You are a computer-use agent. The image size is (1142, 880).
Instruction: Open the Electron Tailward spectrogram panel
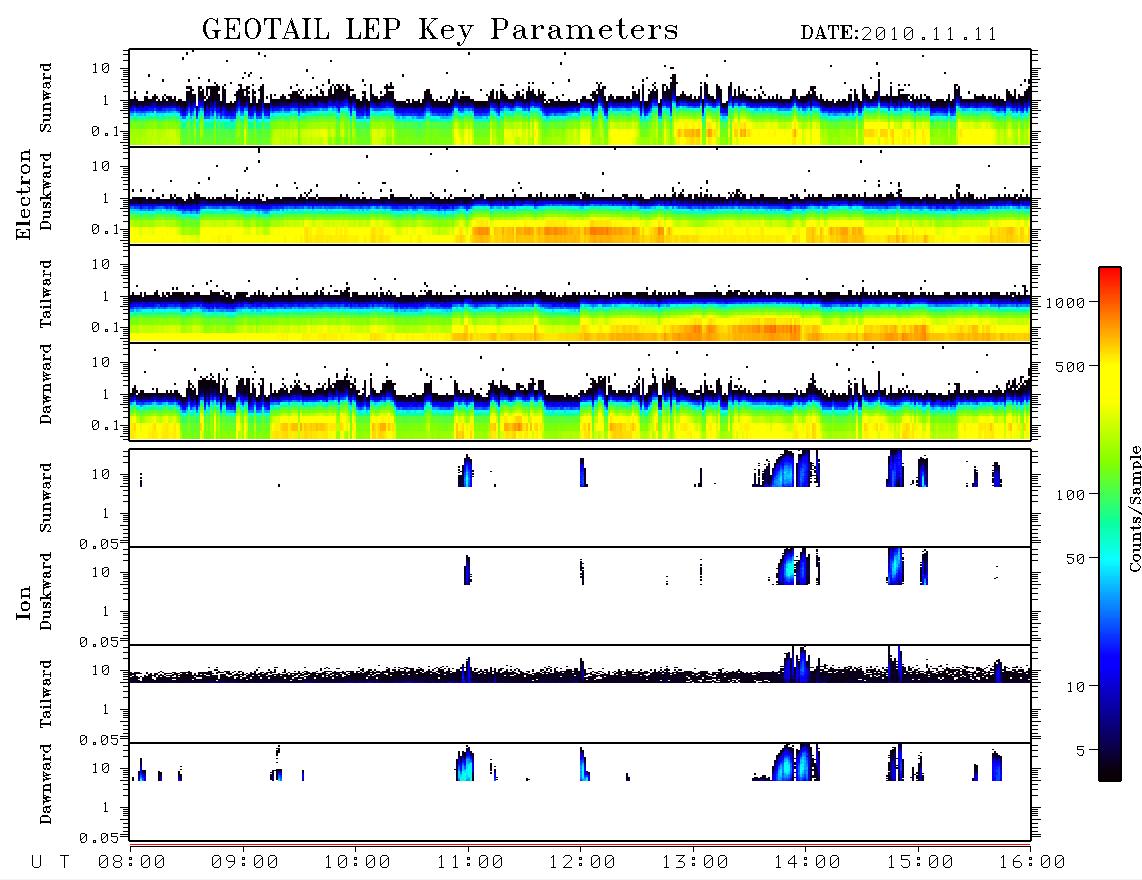[580, 294]
